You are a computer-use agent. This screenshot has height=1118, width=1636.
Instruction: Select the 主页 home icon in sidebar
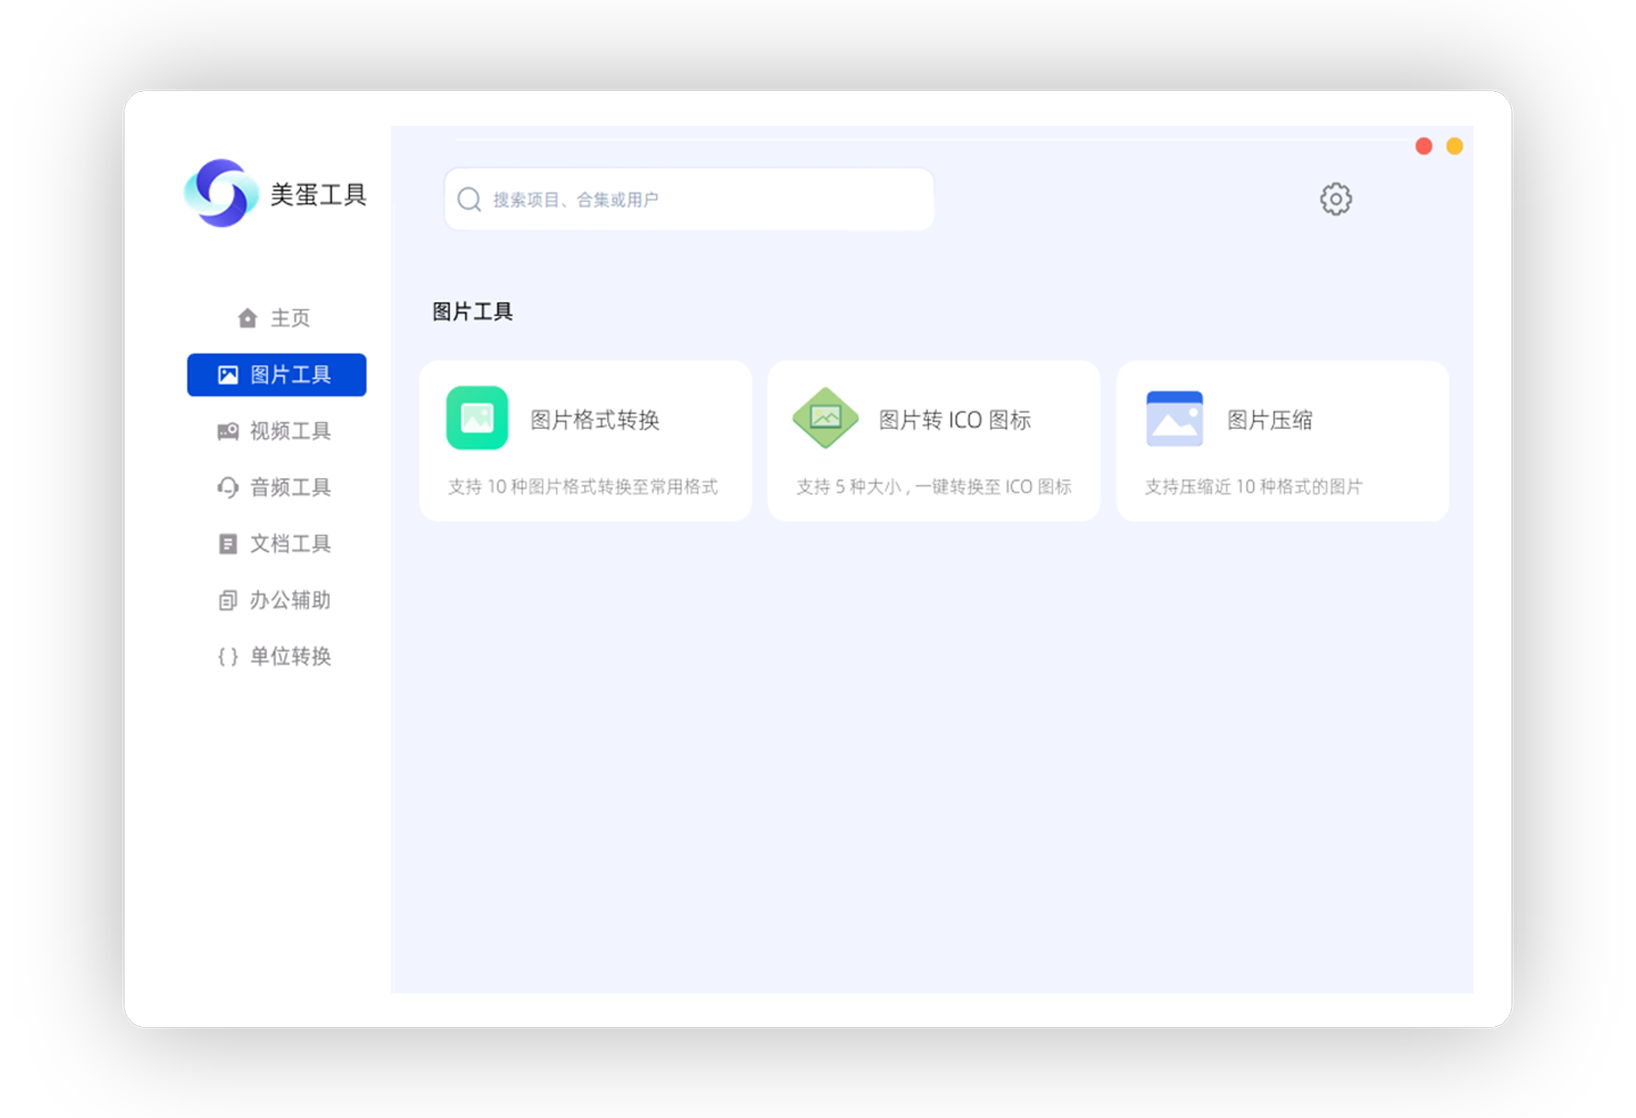pos(246,317)
